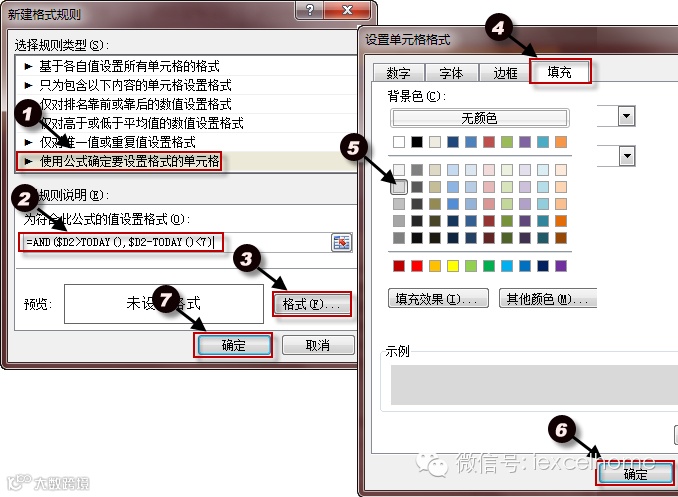Viewport: 678px width, 497px height.
Task: Open 填充效果(I)... dialog
Action: tap(438, 298)
